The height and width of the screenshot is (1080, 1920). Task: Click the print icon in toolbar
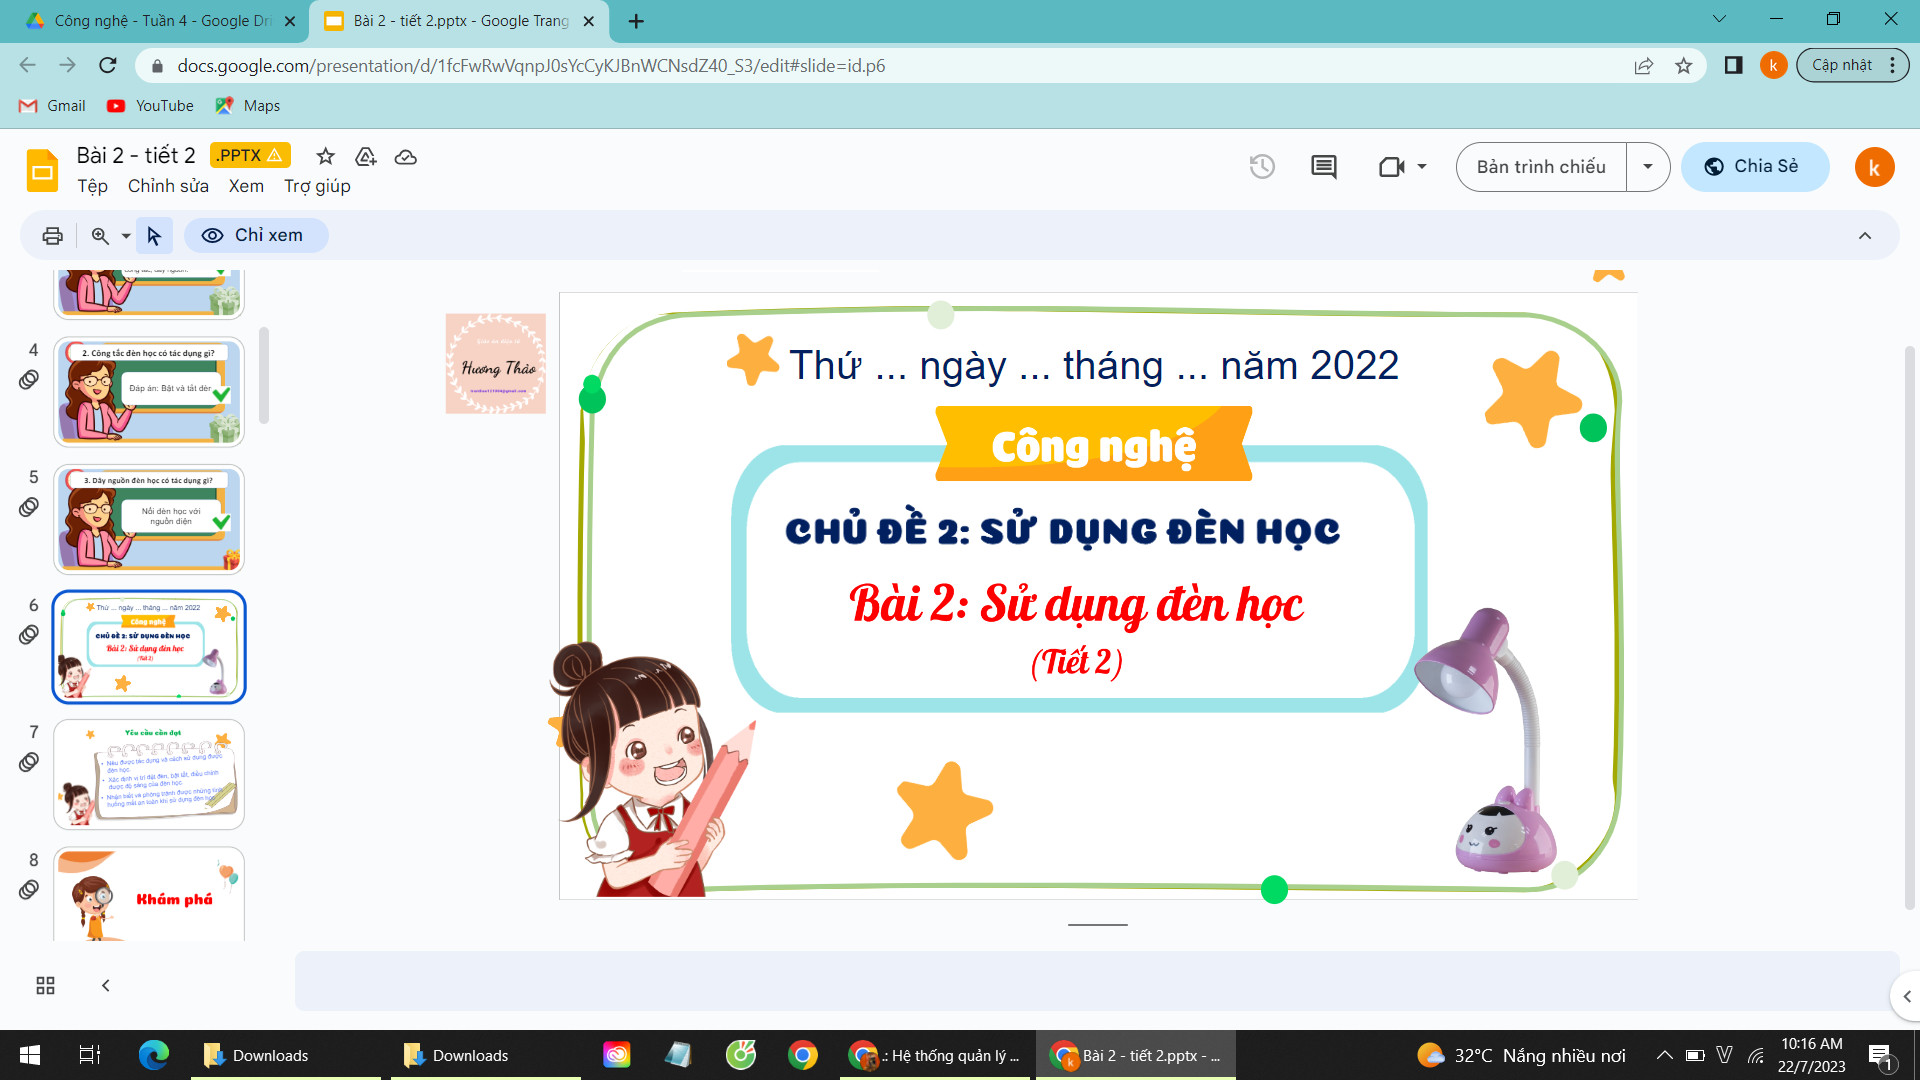click(52, 236)
